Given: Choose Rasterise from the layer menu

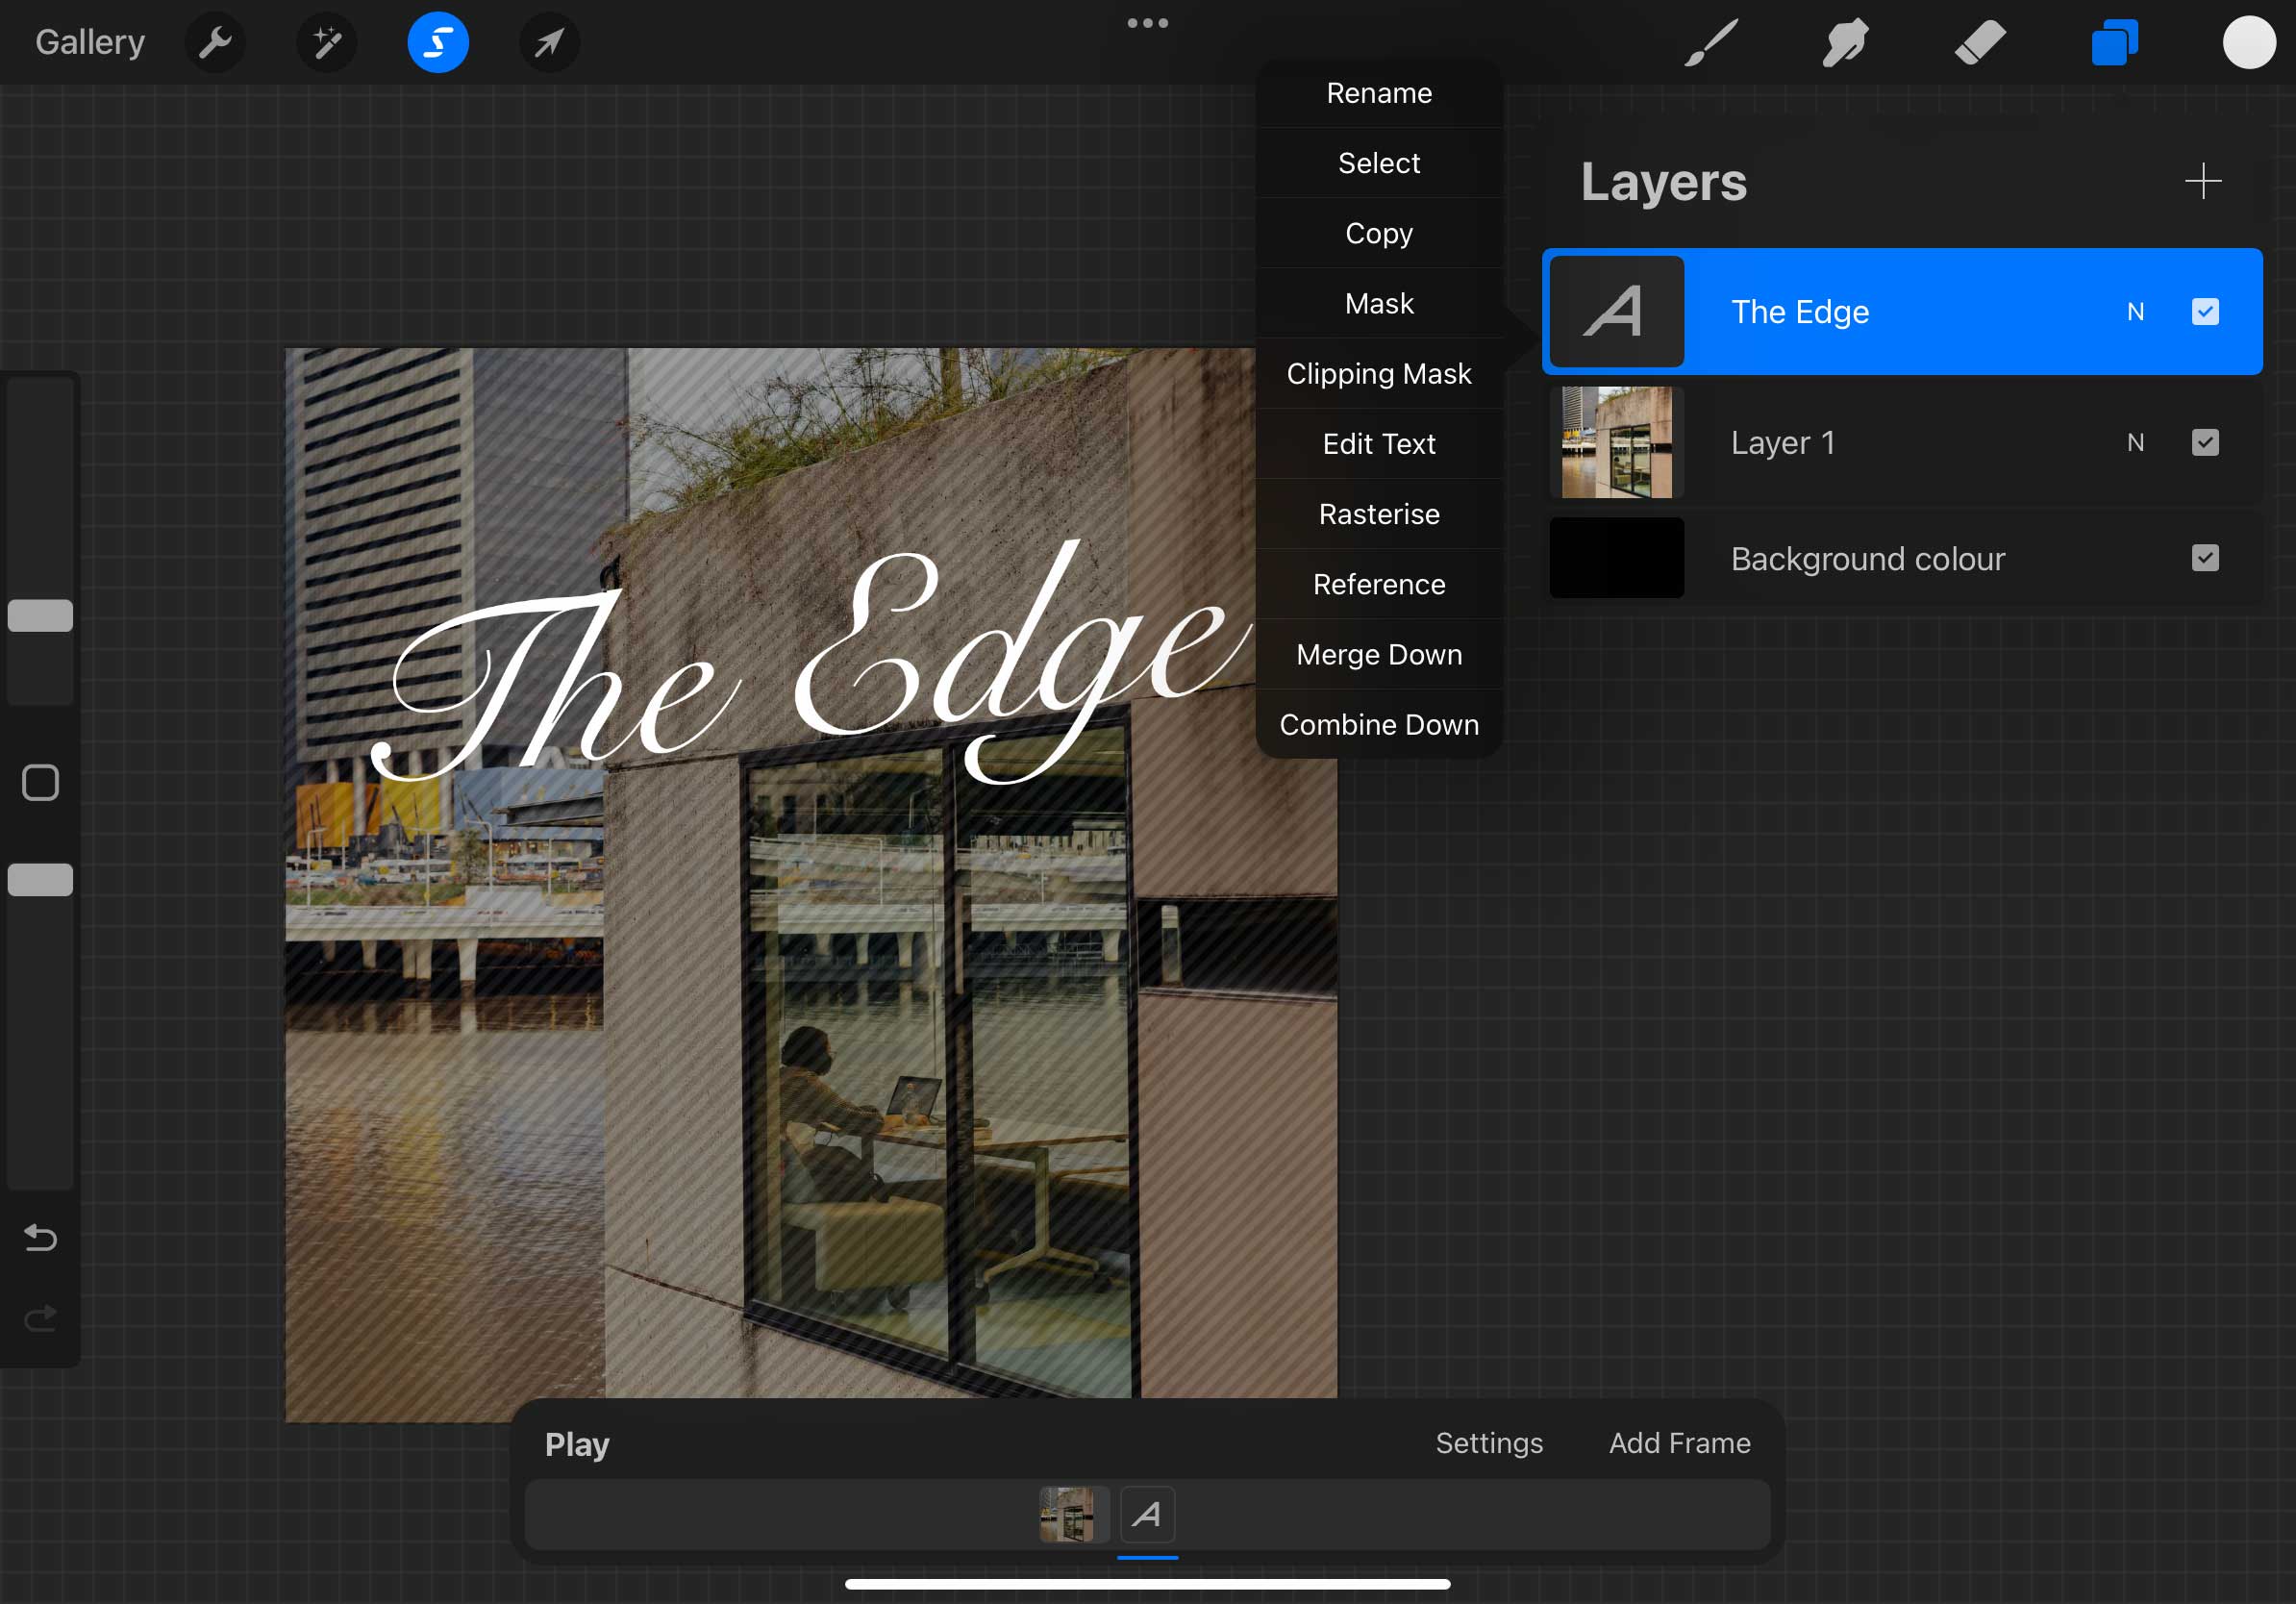Looking at the screenshot, I should point(1379,514).
